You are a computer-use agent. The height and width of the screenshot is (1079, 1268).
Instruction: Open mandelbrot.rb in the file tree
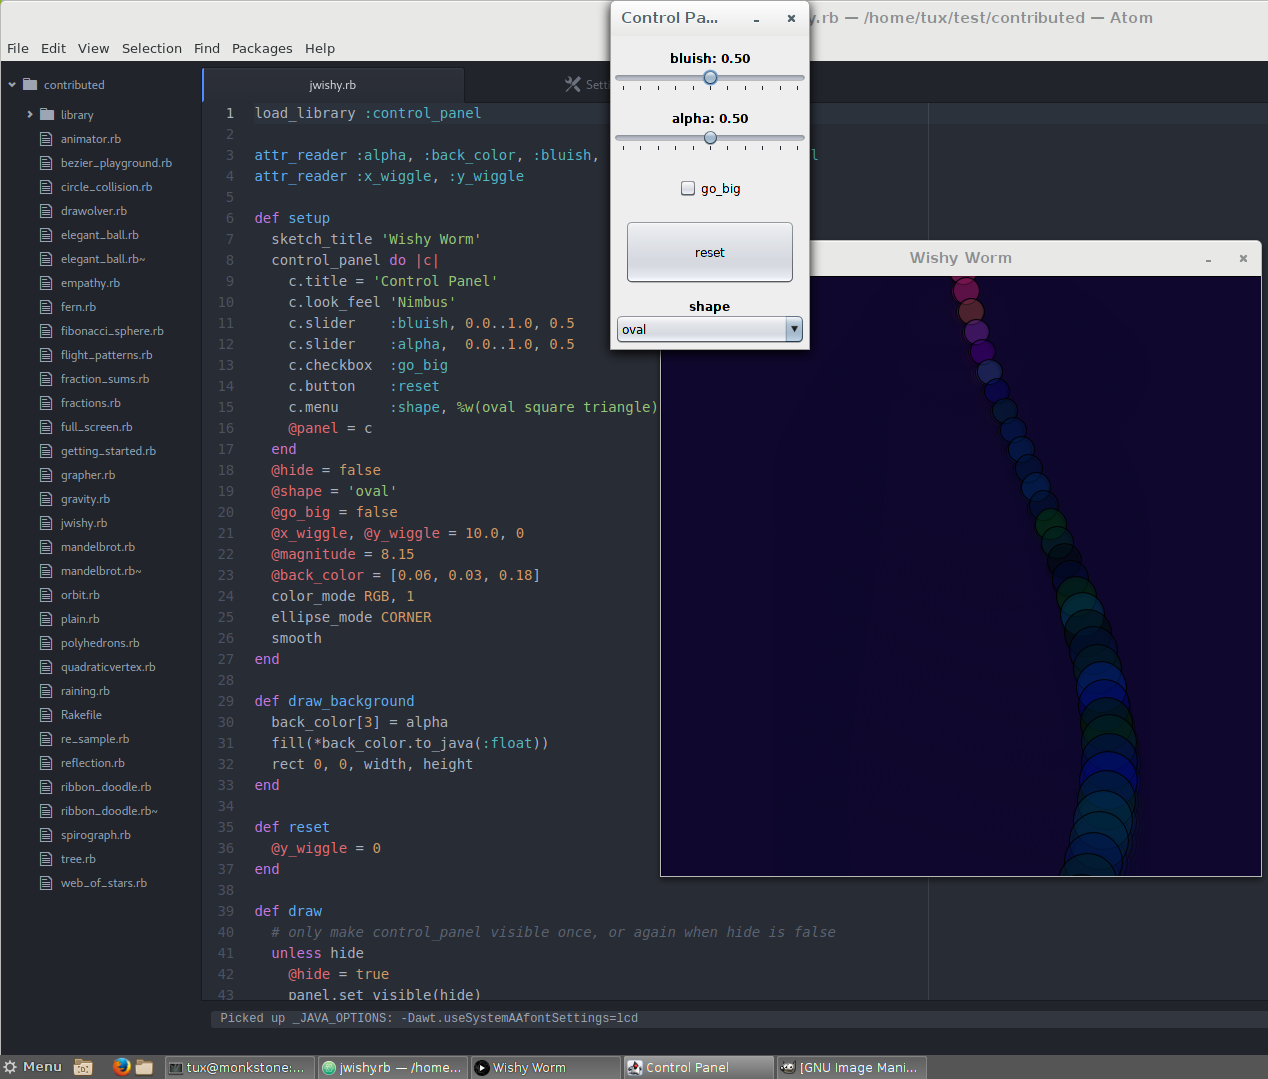tap(97, 547)
